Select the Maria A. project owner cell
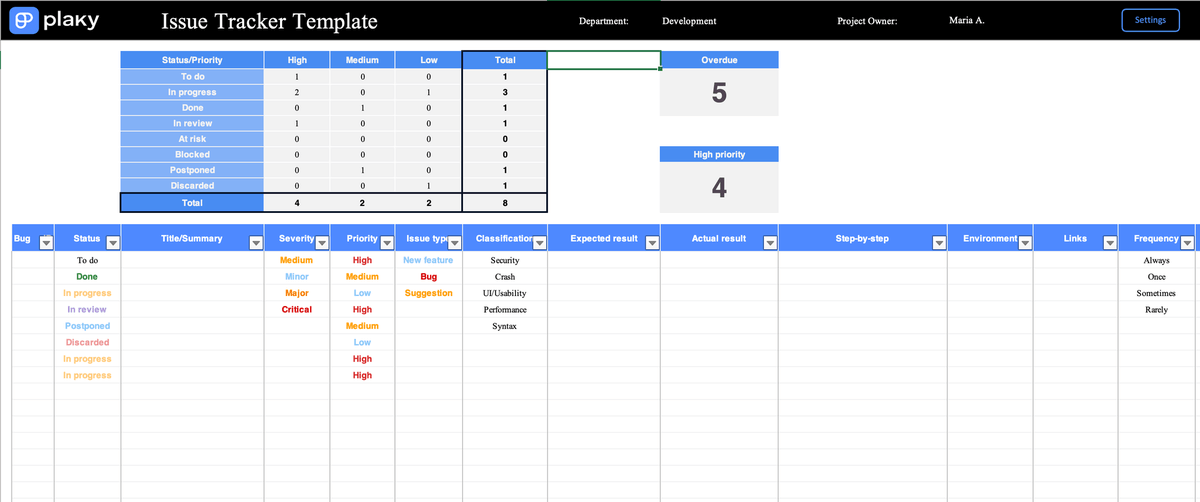The height and width of the screenshot is (502, 1200). tap(966, 21)
